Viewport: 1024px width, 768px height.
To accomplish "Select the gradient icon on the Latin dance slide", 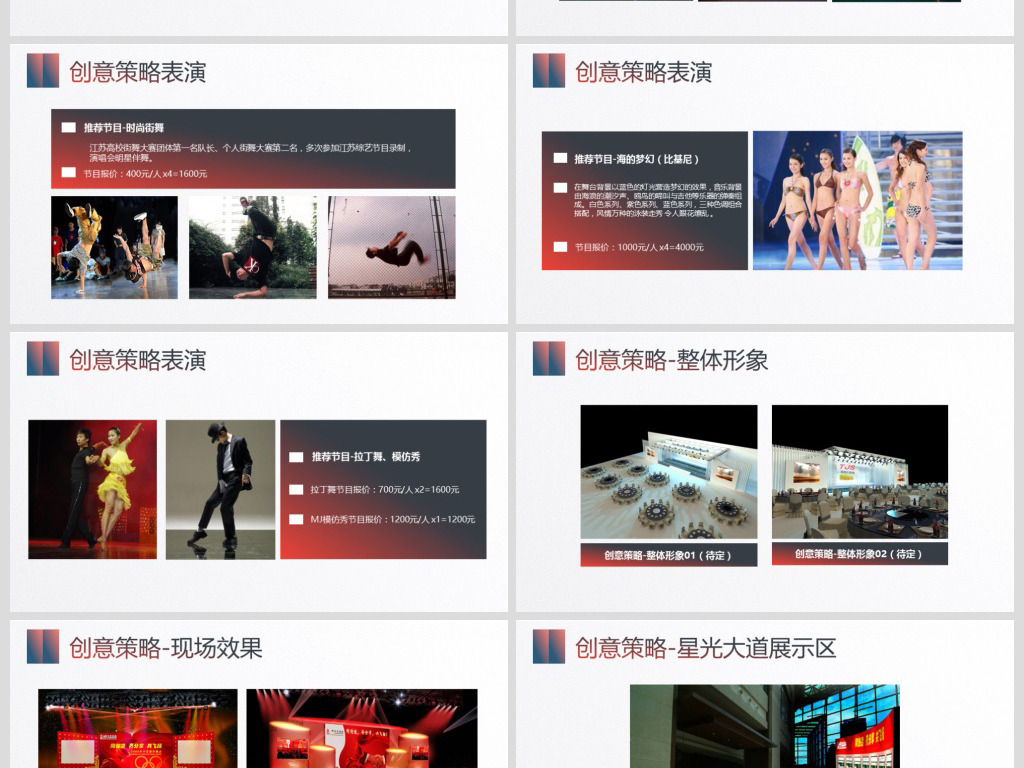I will 43,358.
